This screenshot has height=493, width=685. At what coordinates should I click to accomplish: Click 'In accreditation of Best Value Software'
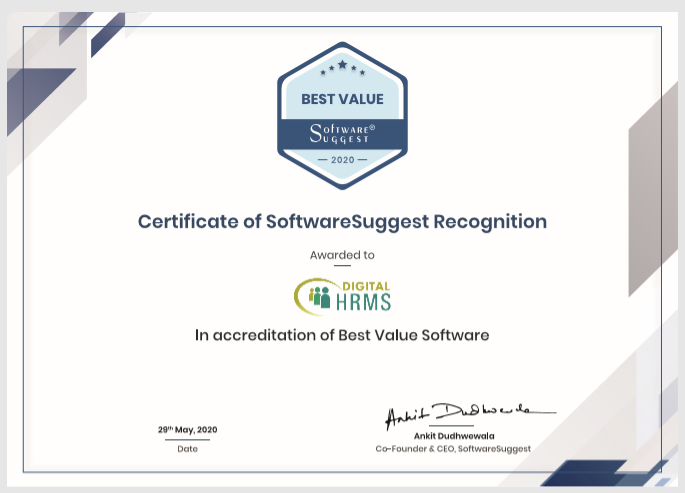342,335
